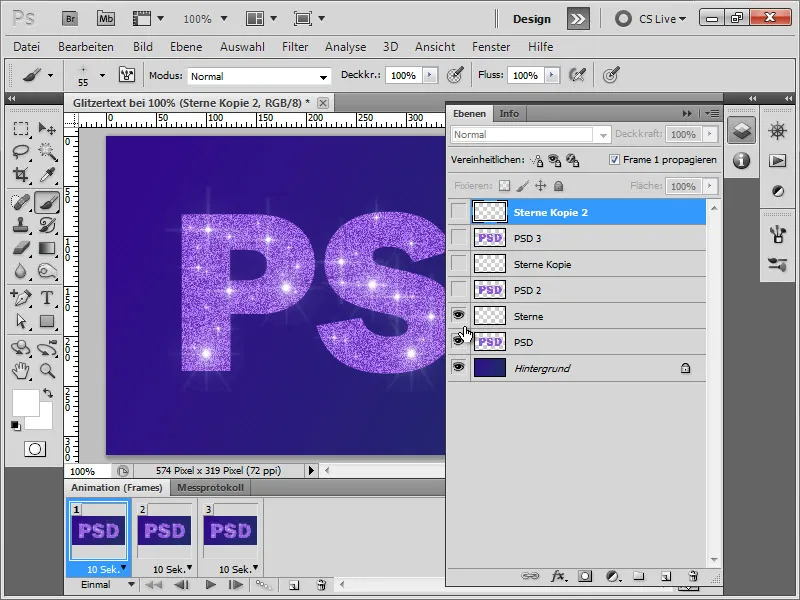Show the Sterne Kopie 2 layer visibility
Viewport: 800px width, 600px height.
pyautogui.click(x=458, y=211)
